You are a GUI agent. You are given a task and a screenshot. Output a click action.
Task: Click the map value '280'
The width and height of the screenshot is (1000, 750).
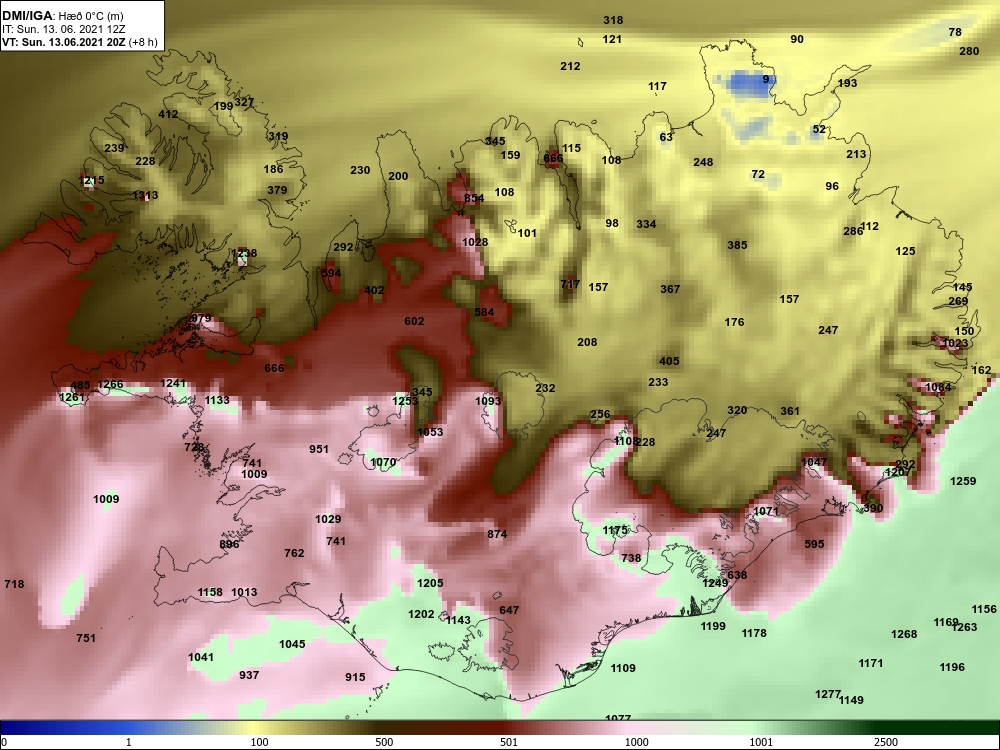pos(969,51)
